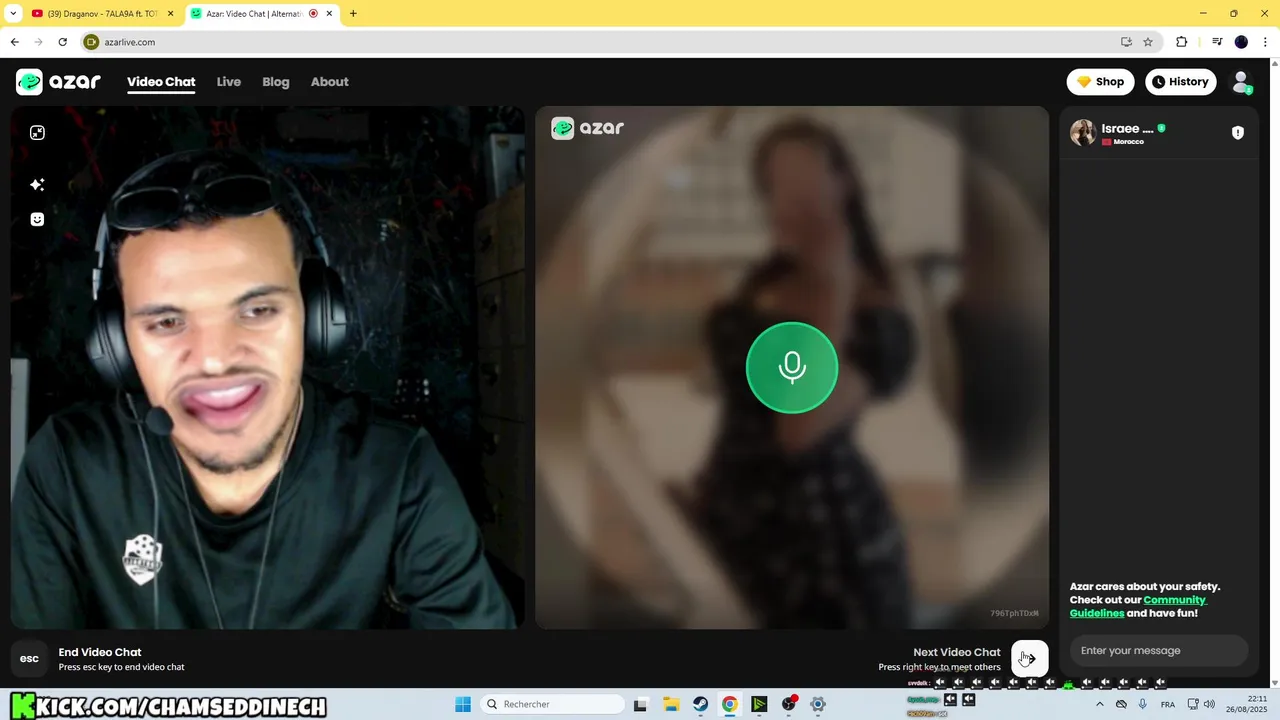1280x720 pixels.
Task: Open media controls in Chrome toolbar
Action: click(x=1217, y=42)
